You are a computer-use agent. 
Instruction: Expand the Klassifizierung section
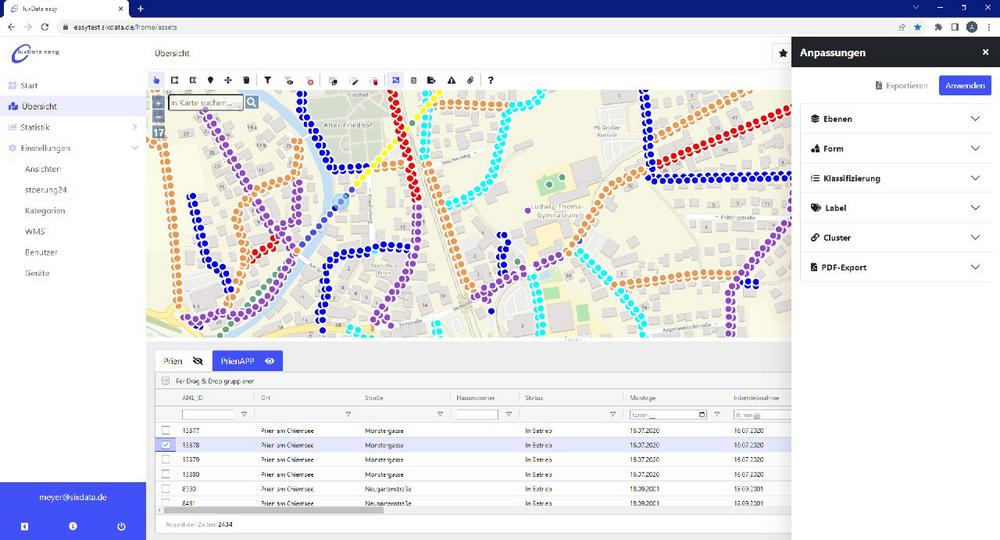pyautogui.click(x=895, y=178)
